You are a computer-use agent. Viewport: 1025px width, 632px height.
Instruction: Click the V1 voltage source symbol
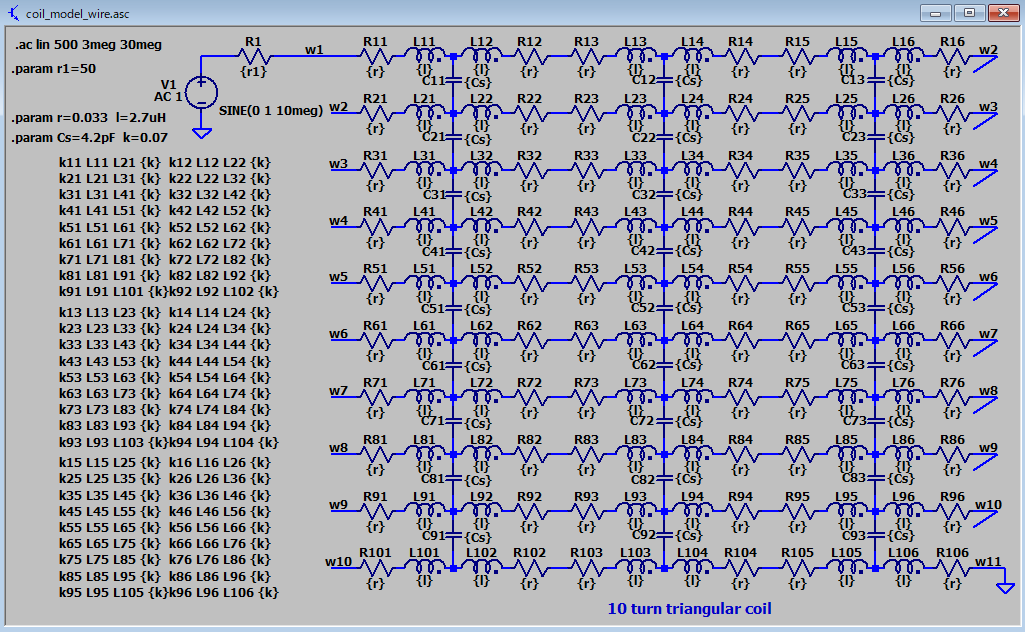pos(201,93)
